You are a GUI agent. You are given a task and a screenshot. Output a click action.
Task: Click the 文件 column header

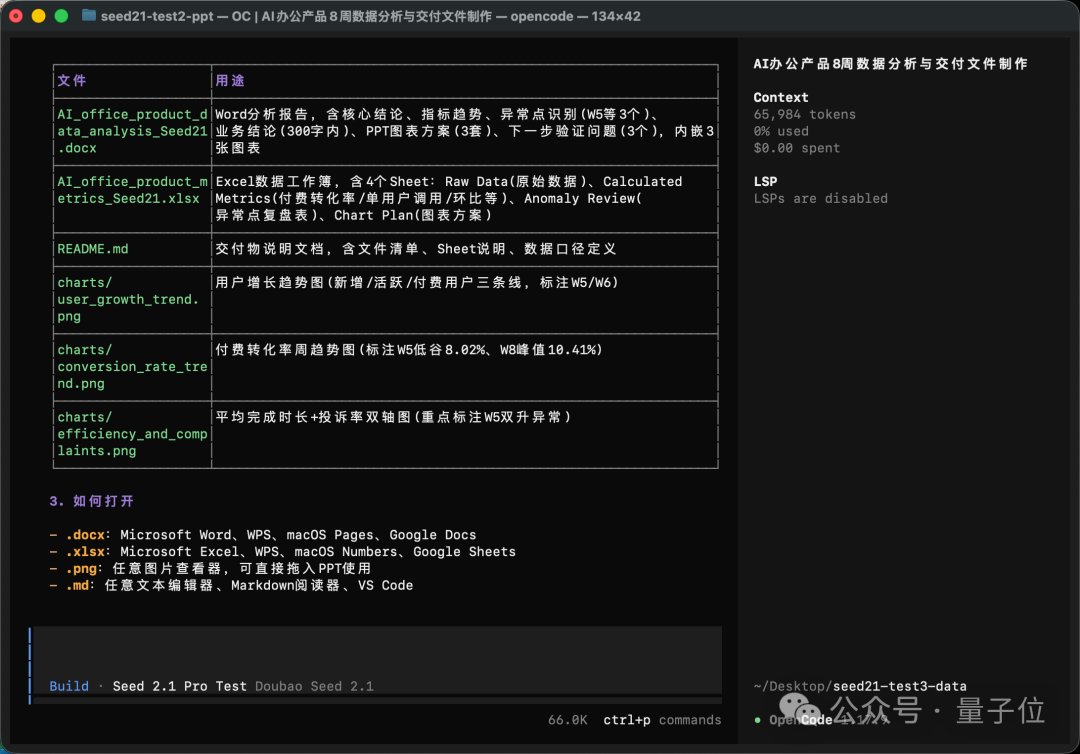[x=72, y=81]
